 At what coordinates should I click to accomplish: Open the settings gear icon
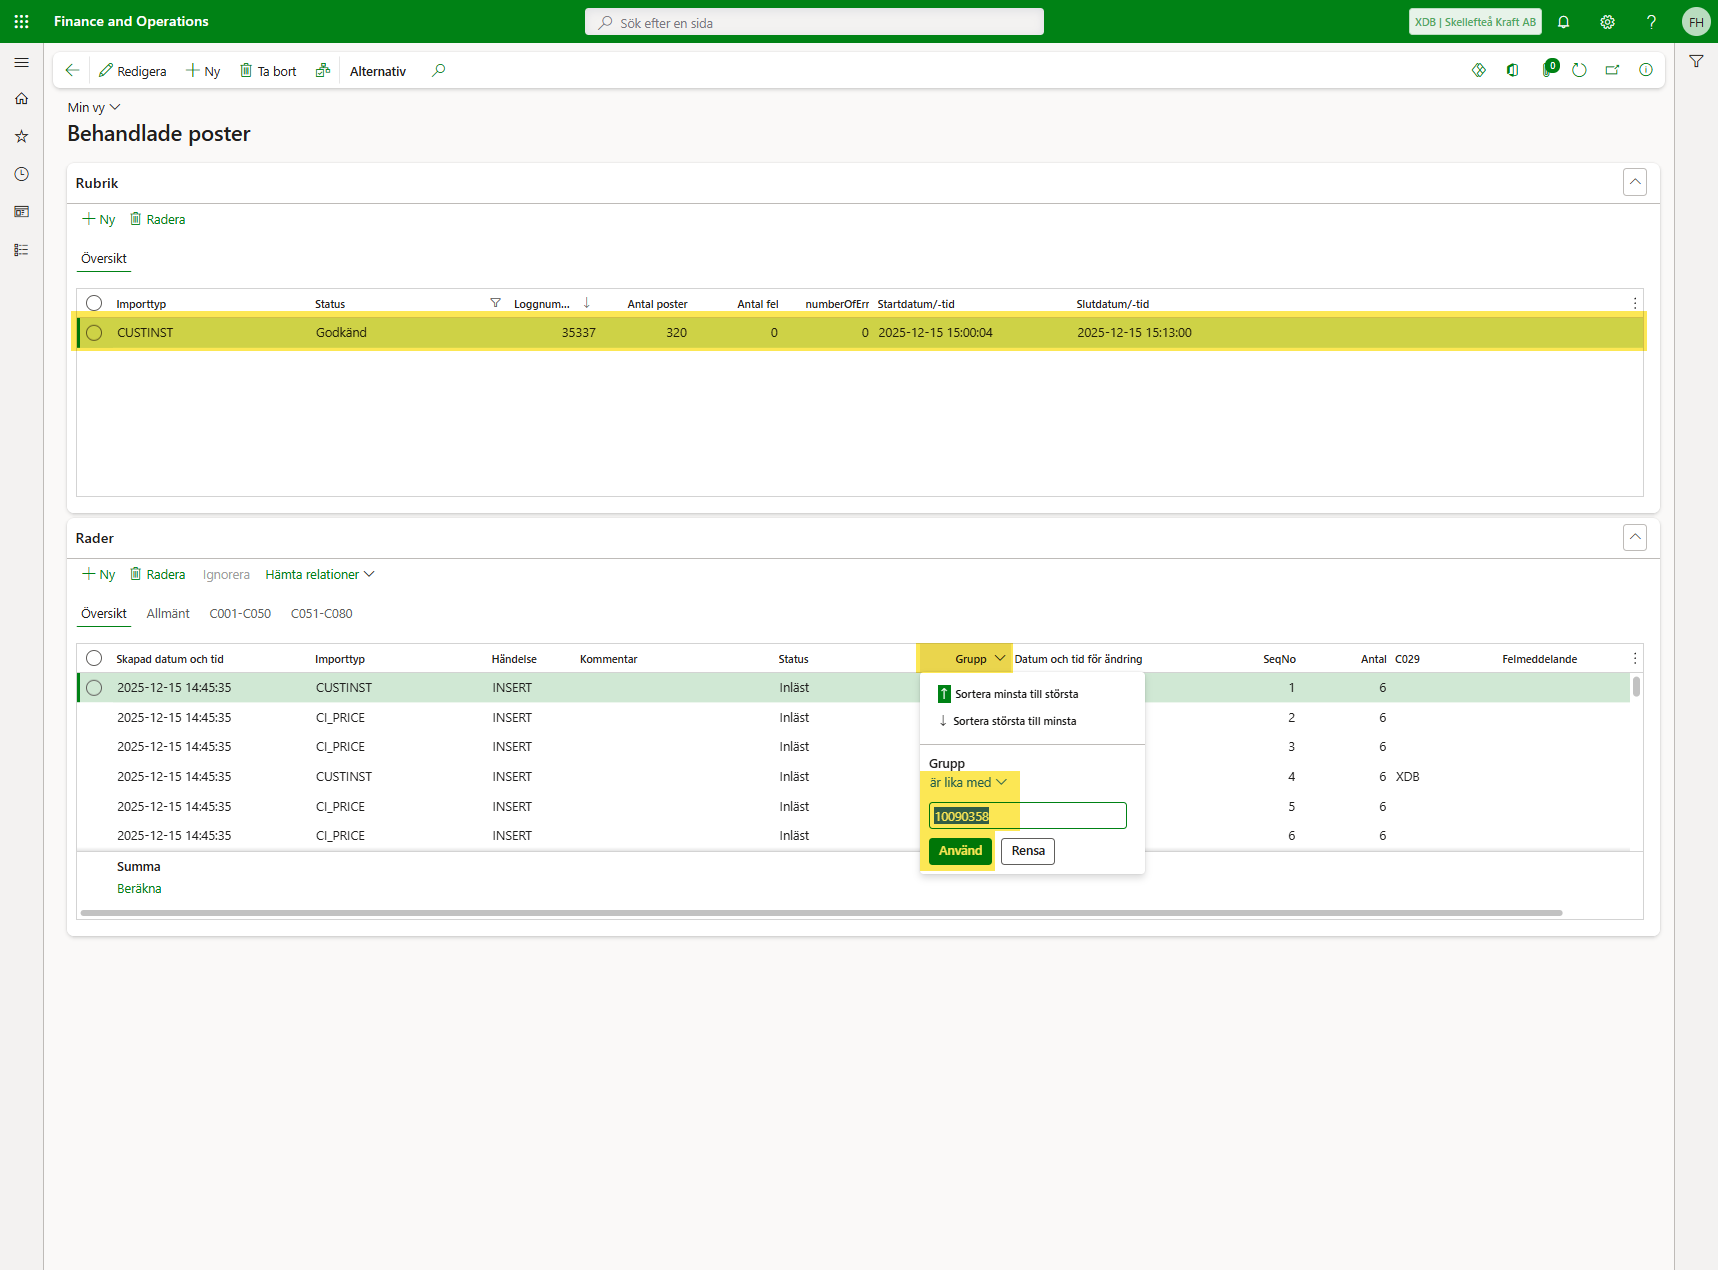coord(1607,22)
